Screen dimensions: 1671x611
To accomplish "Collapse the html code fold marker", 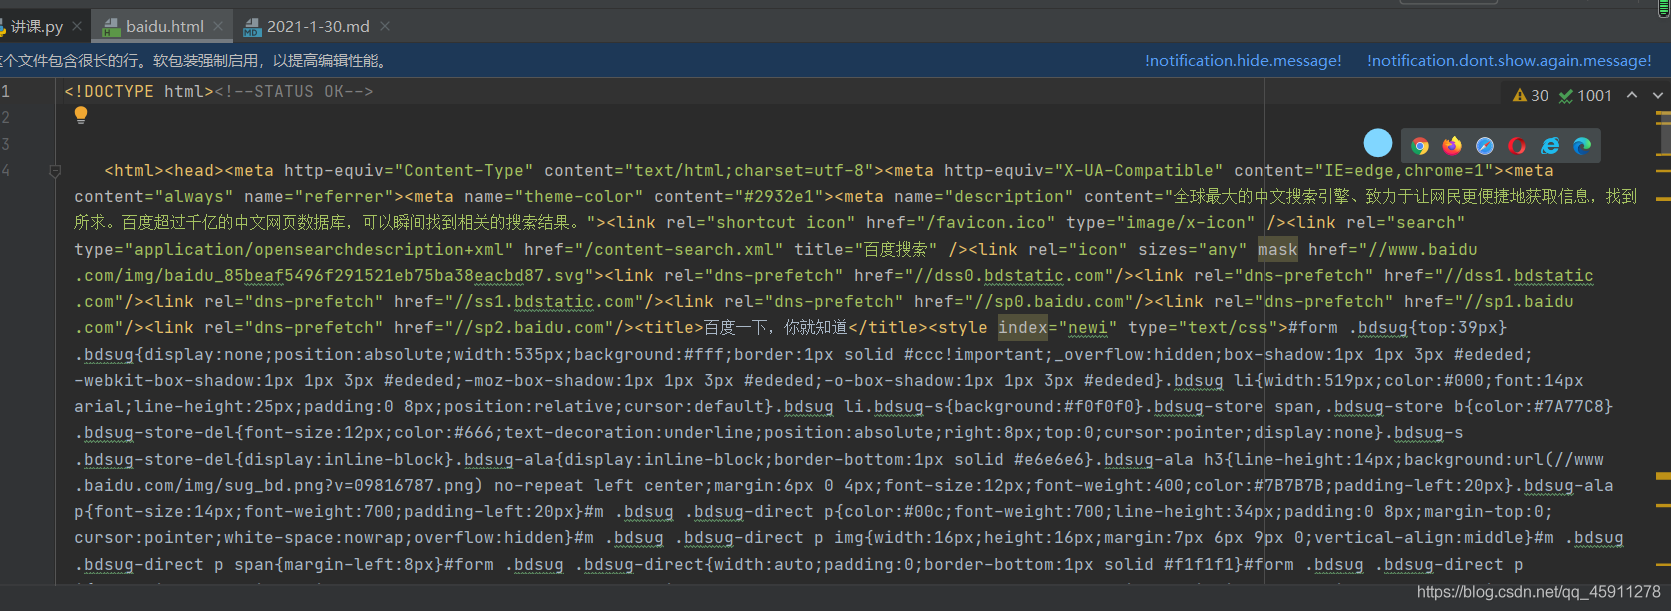I will (55, 171).
